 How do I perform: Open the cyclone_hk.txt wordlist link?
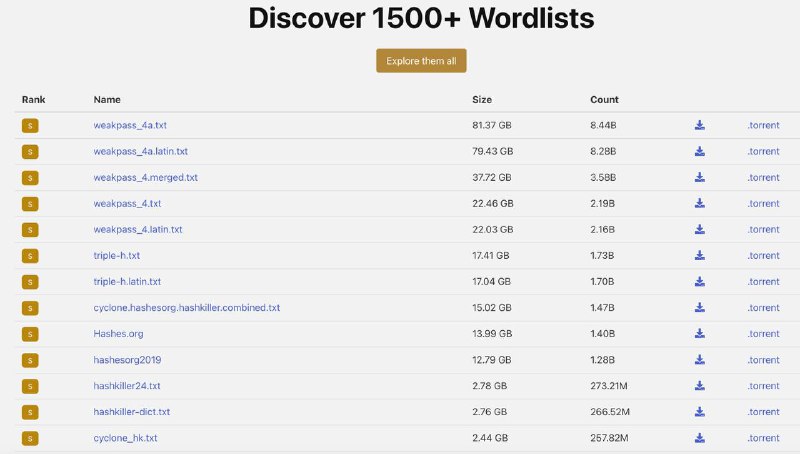[x=125, y=438]
